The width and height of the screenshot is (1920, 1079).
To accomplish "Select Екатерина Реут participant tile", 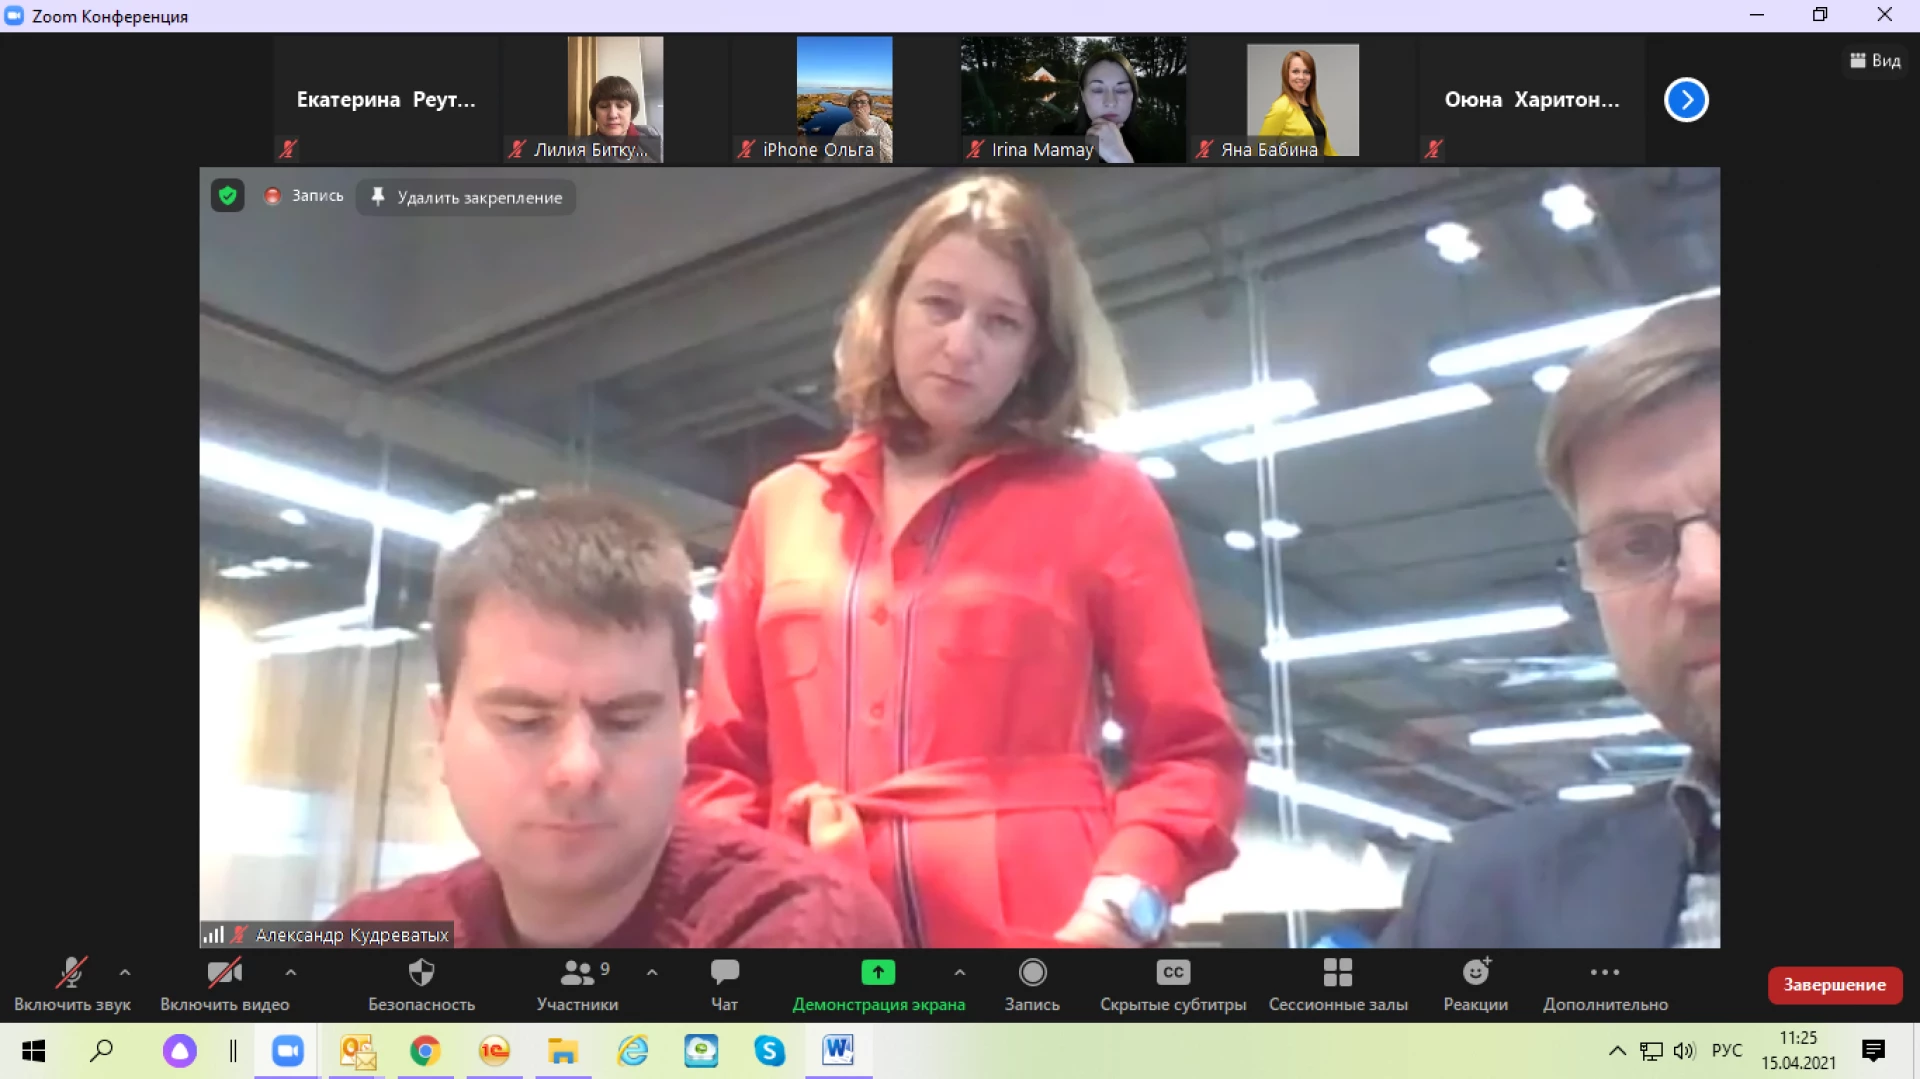I will 386,99.
